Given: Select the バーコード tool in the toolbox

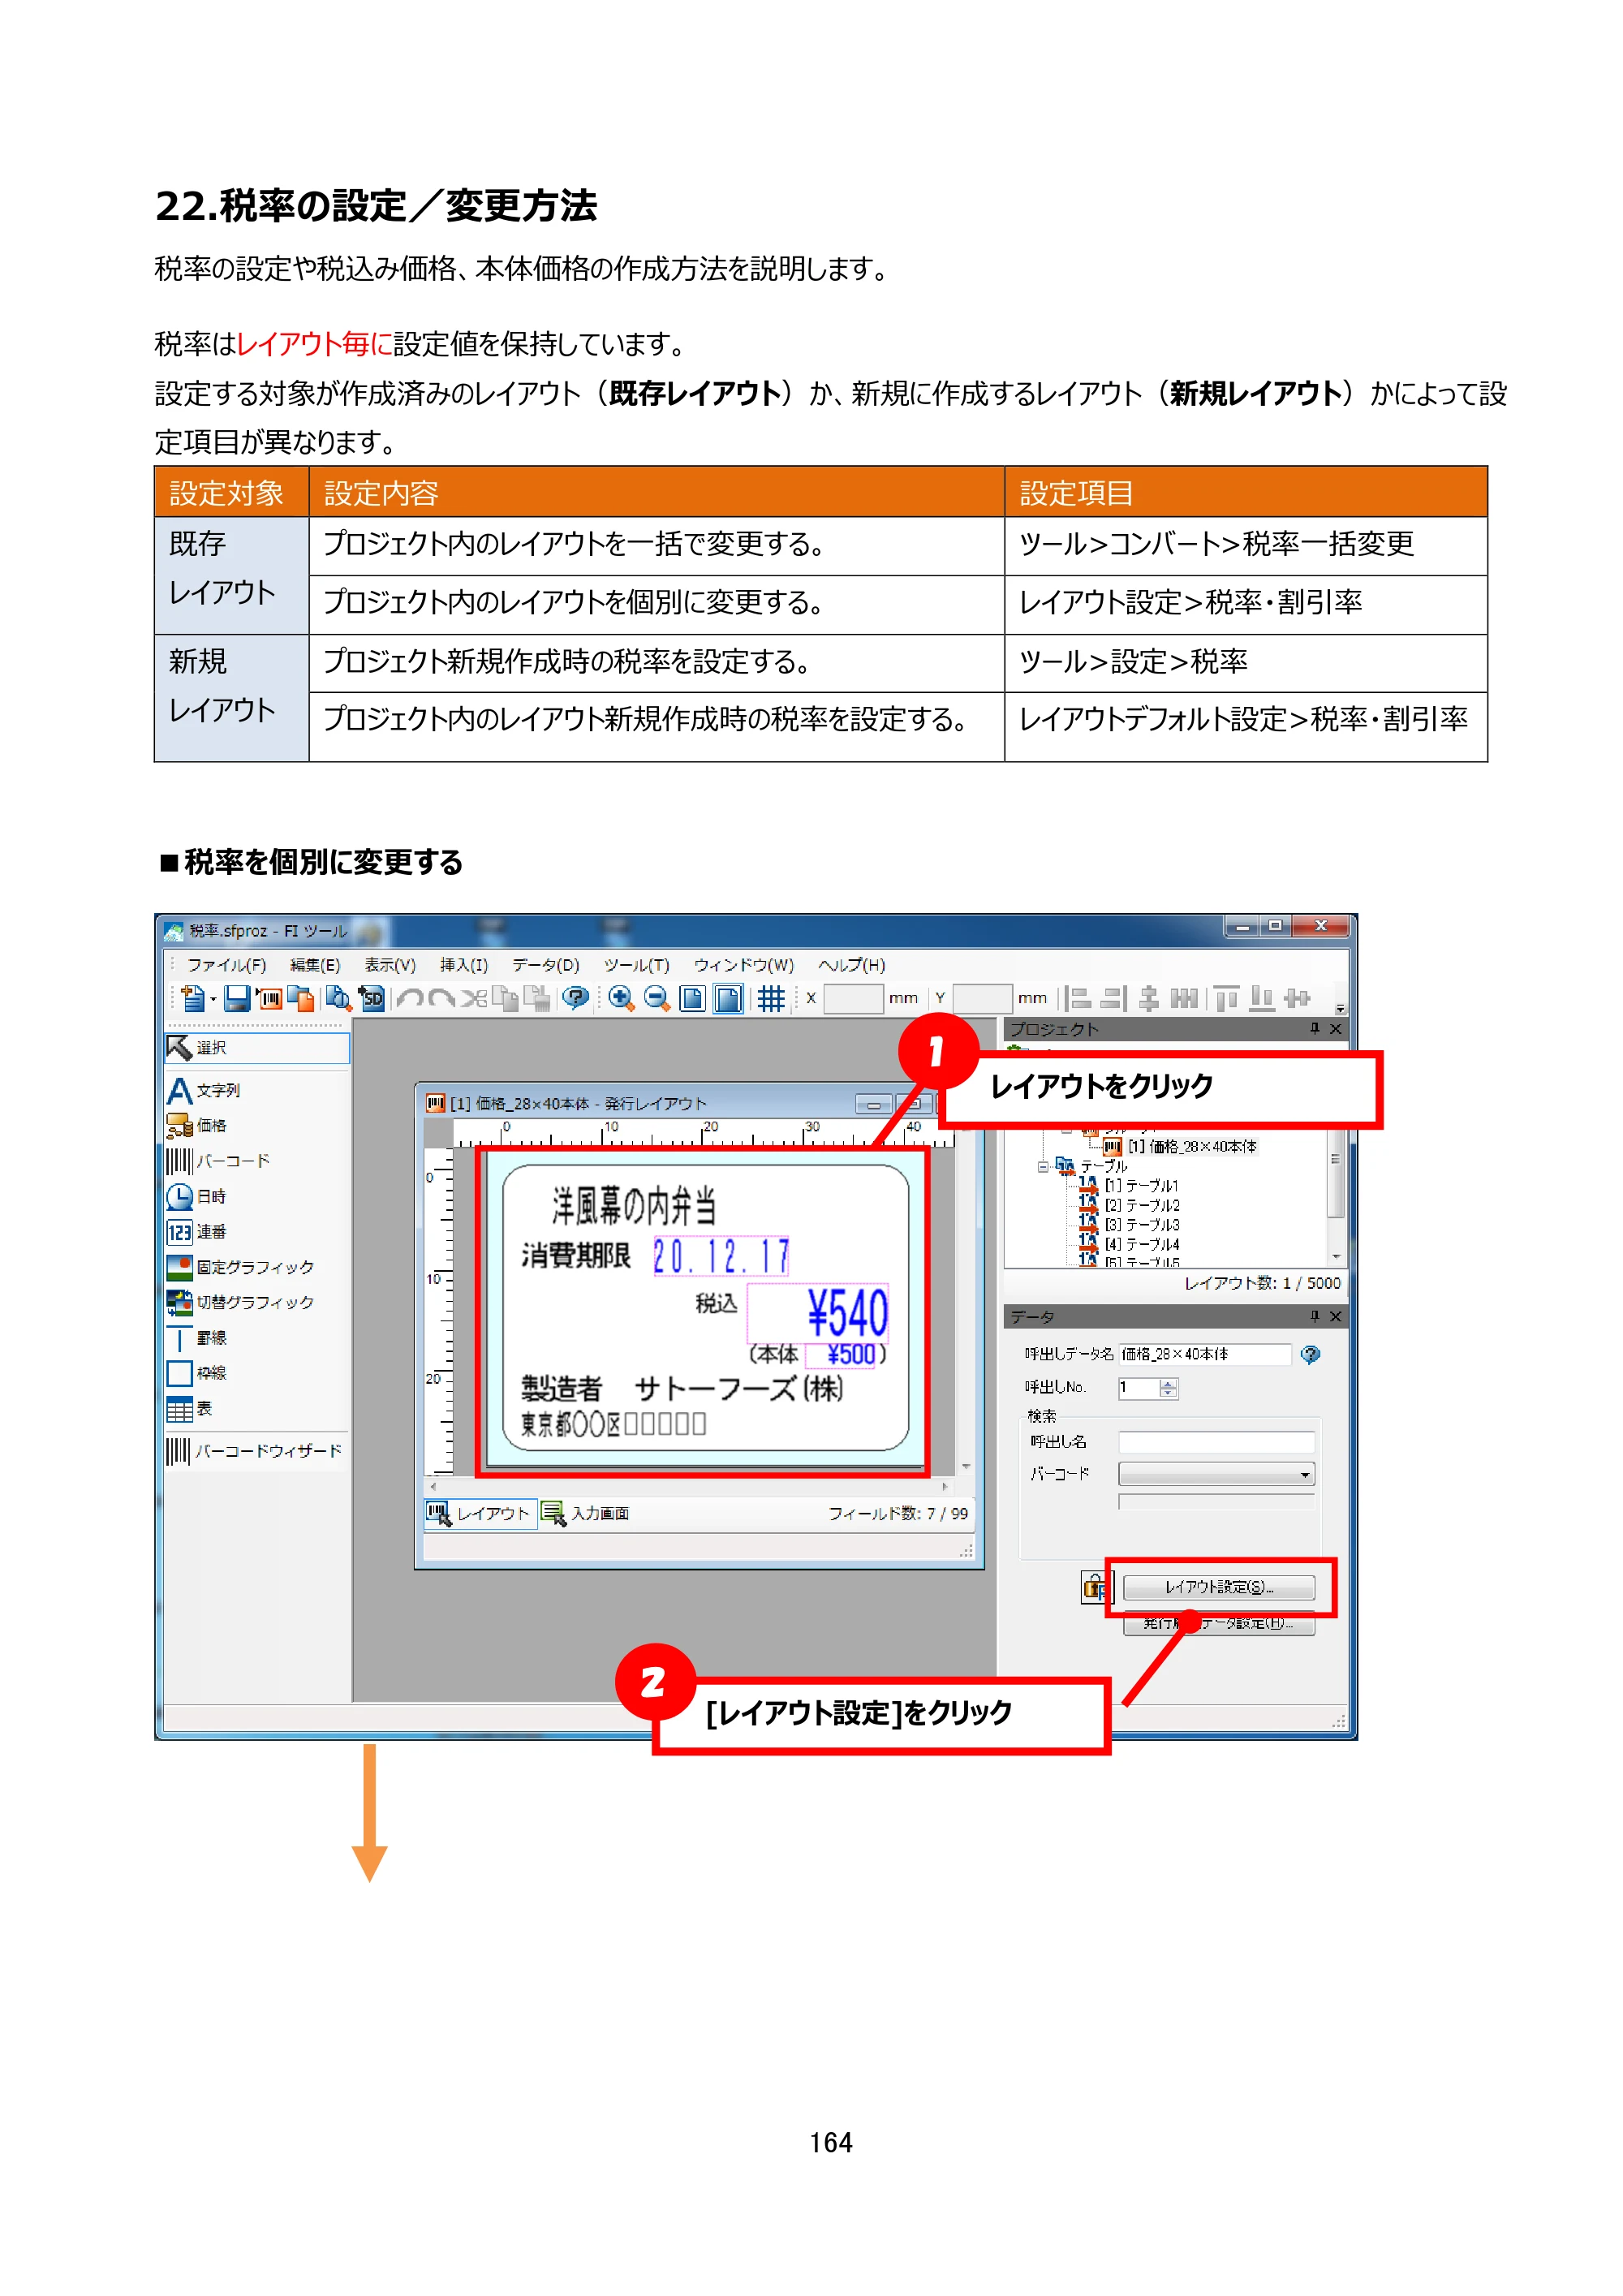Looking at the screenshot, I should (218, 1161).
